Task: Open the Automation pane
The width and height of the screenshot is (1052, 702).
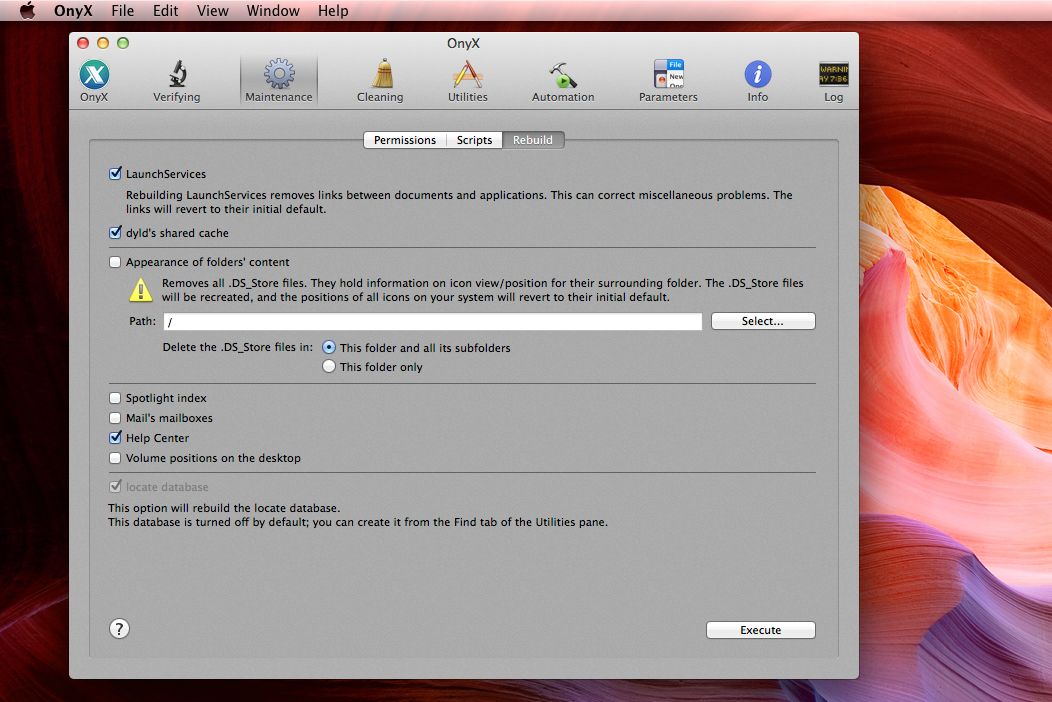Action: (x=563, y=81)
